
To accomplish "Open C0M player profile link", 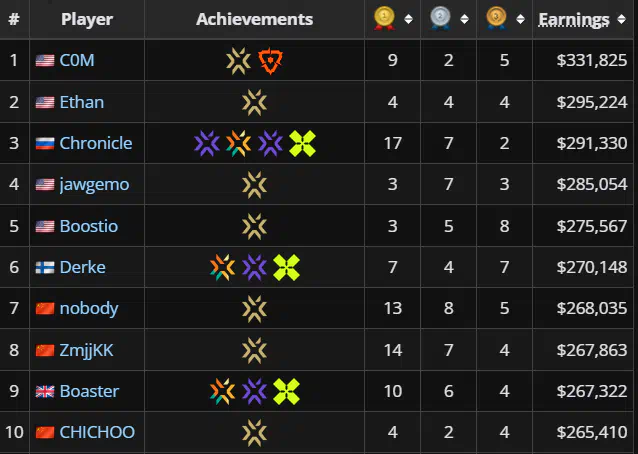I will (x=77, y=61).
